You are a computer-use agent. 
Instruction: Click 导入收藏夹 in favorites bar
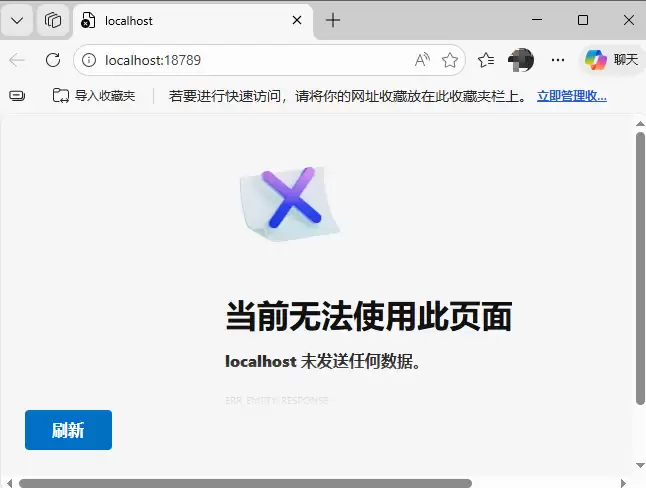pyautogui.click(x=94, y=96)
